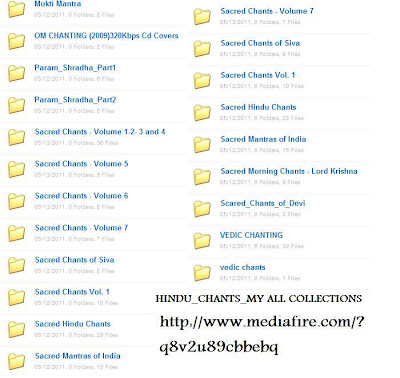Click date details under Sacred Morning Chants - Lord Krishna
The image size is (400, 378).
260,182
